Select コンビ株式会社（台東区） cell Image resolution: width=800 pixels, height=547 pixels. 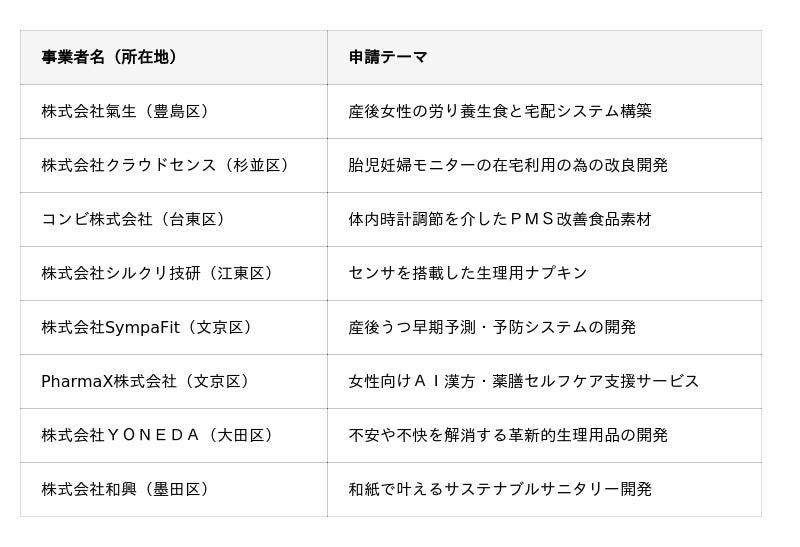pos(174,219)
